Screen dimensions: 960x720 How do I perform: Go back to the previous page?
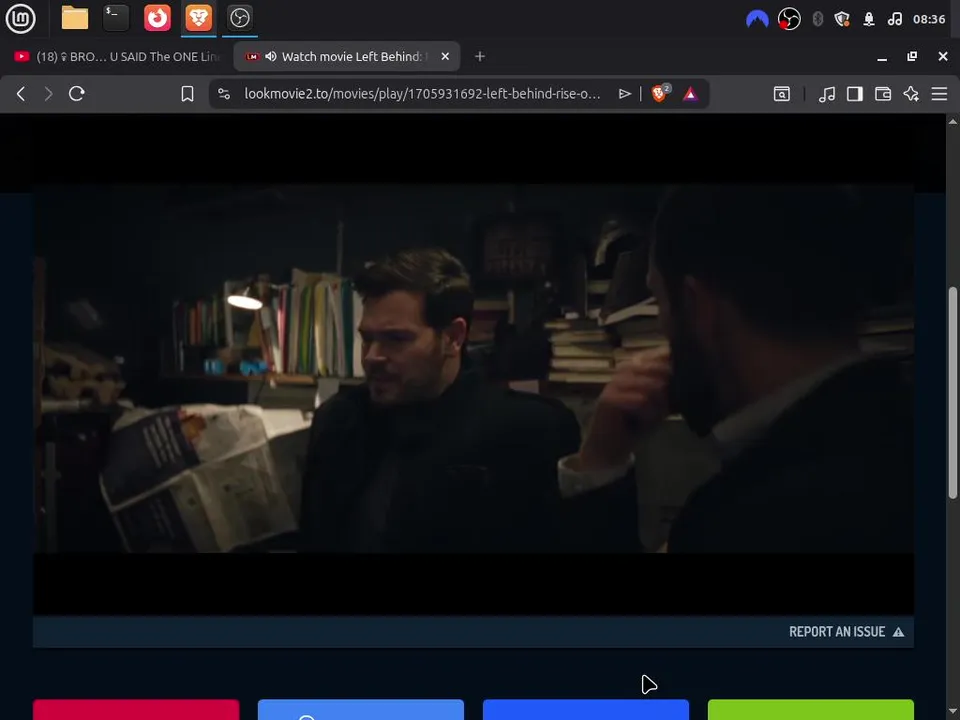pyautogui.click(x=21, y=94)
